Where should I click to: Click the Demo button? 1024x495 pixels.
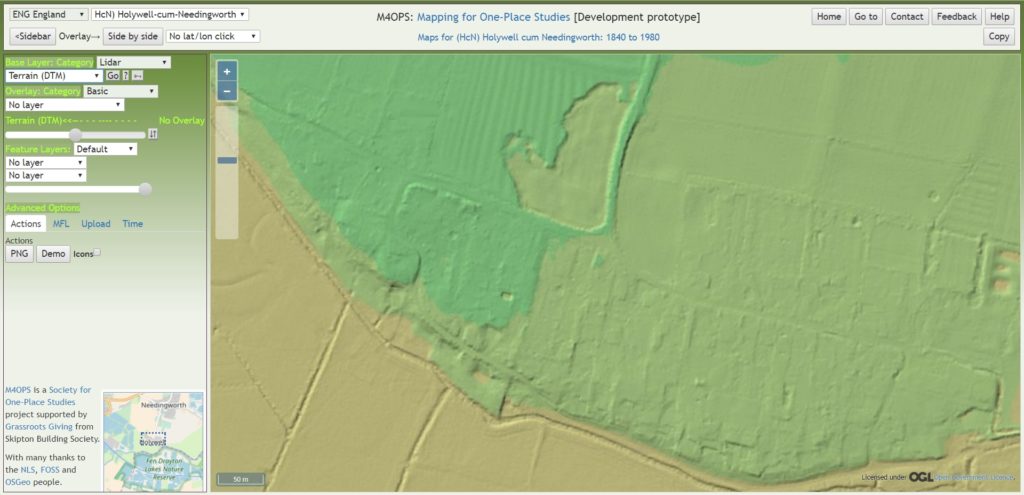(53, 254)
